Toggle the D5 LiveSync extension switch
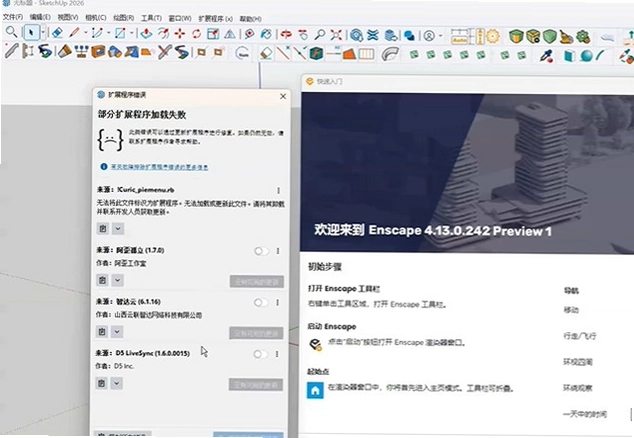Screen dimensions: 634x438 (x=260, y=354)
